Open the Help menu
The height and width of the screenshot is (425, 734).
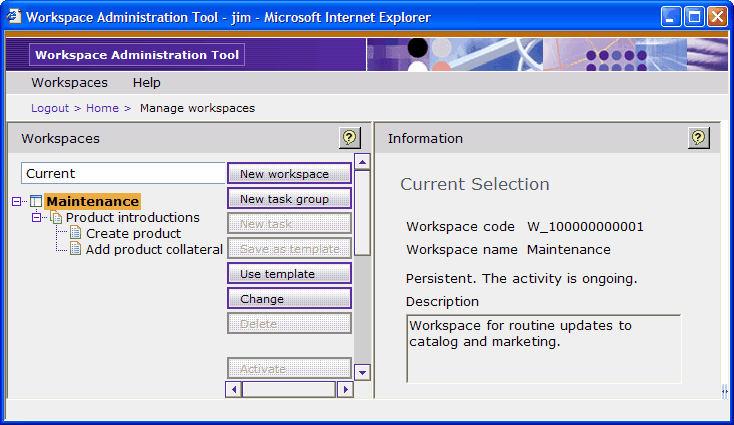tap(147, 82)
